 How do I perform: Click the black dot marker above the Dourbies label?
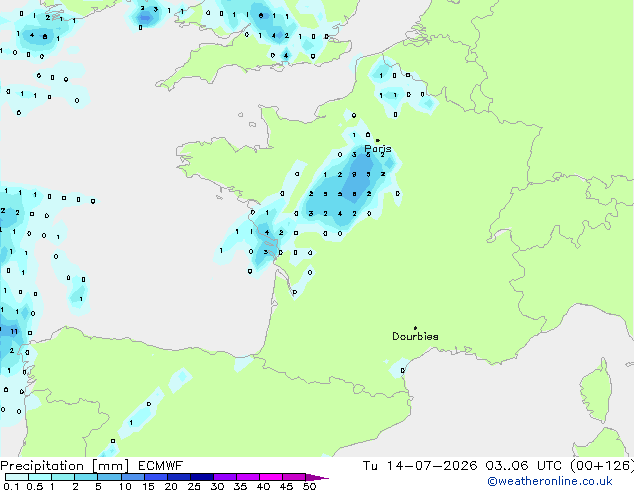(415, 328)
